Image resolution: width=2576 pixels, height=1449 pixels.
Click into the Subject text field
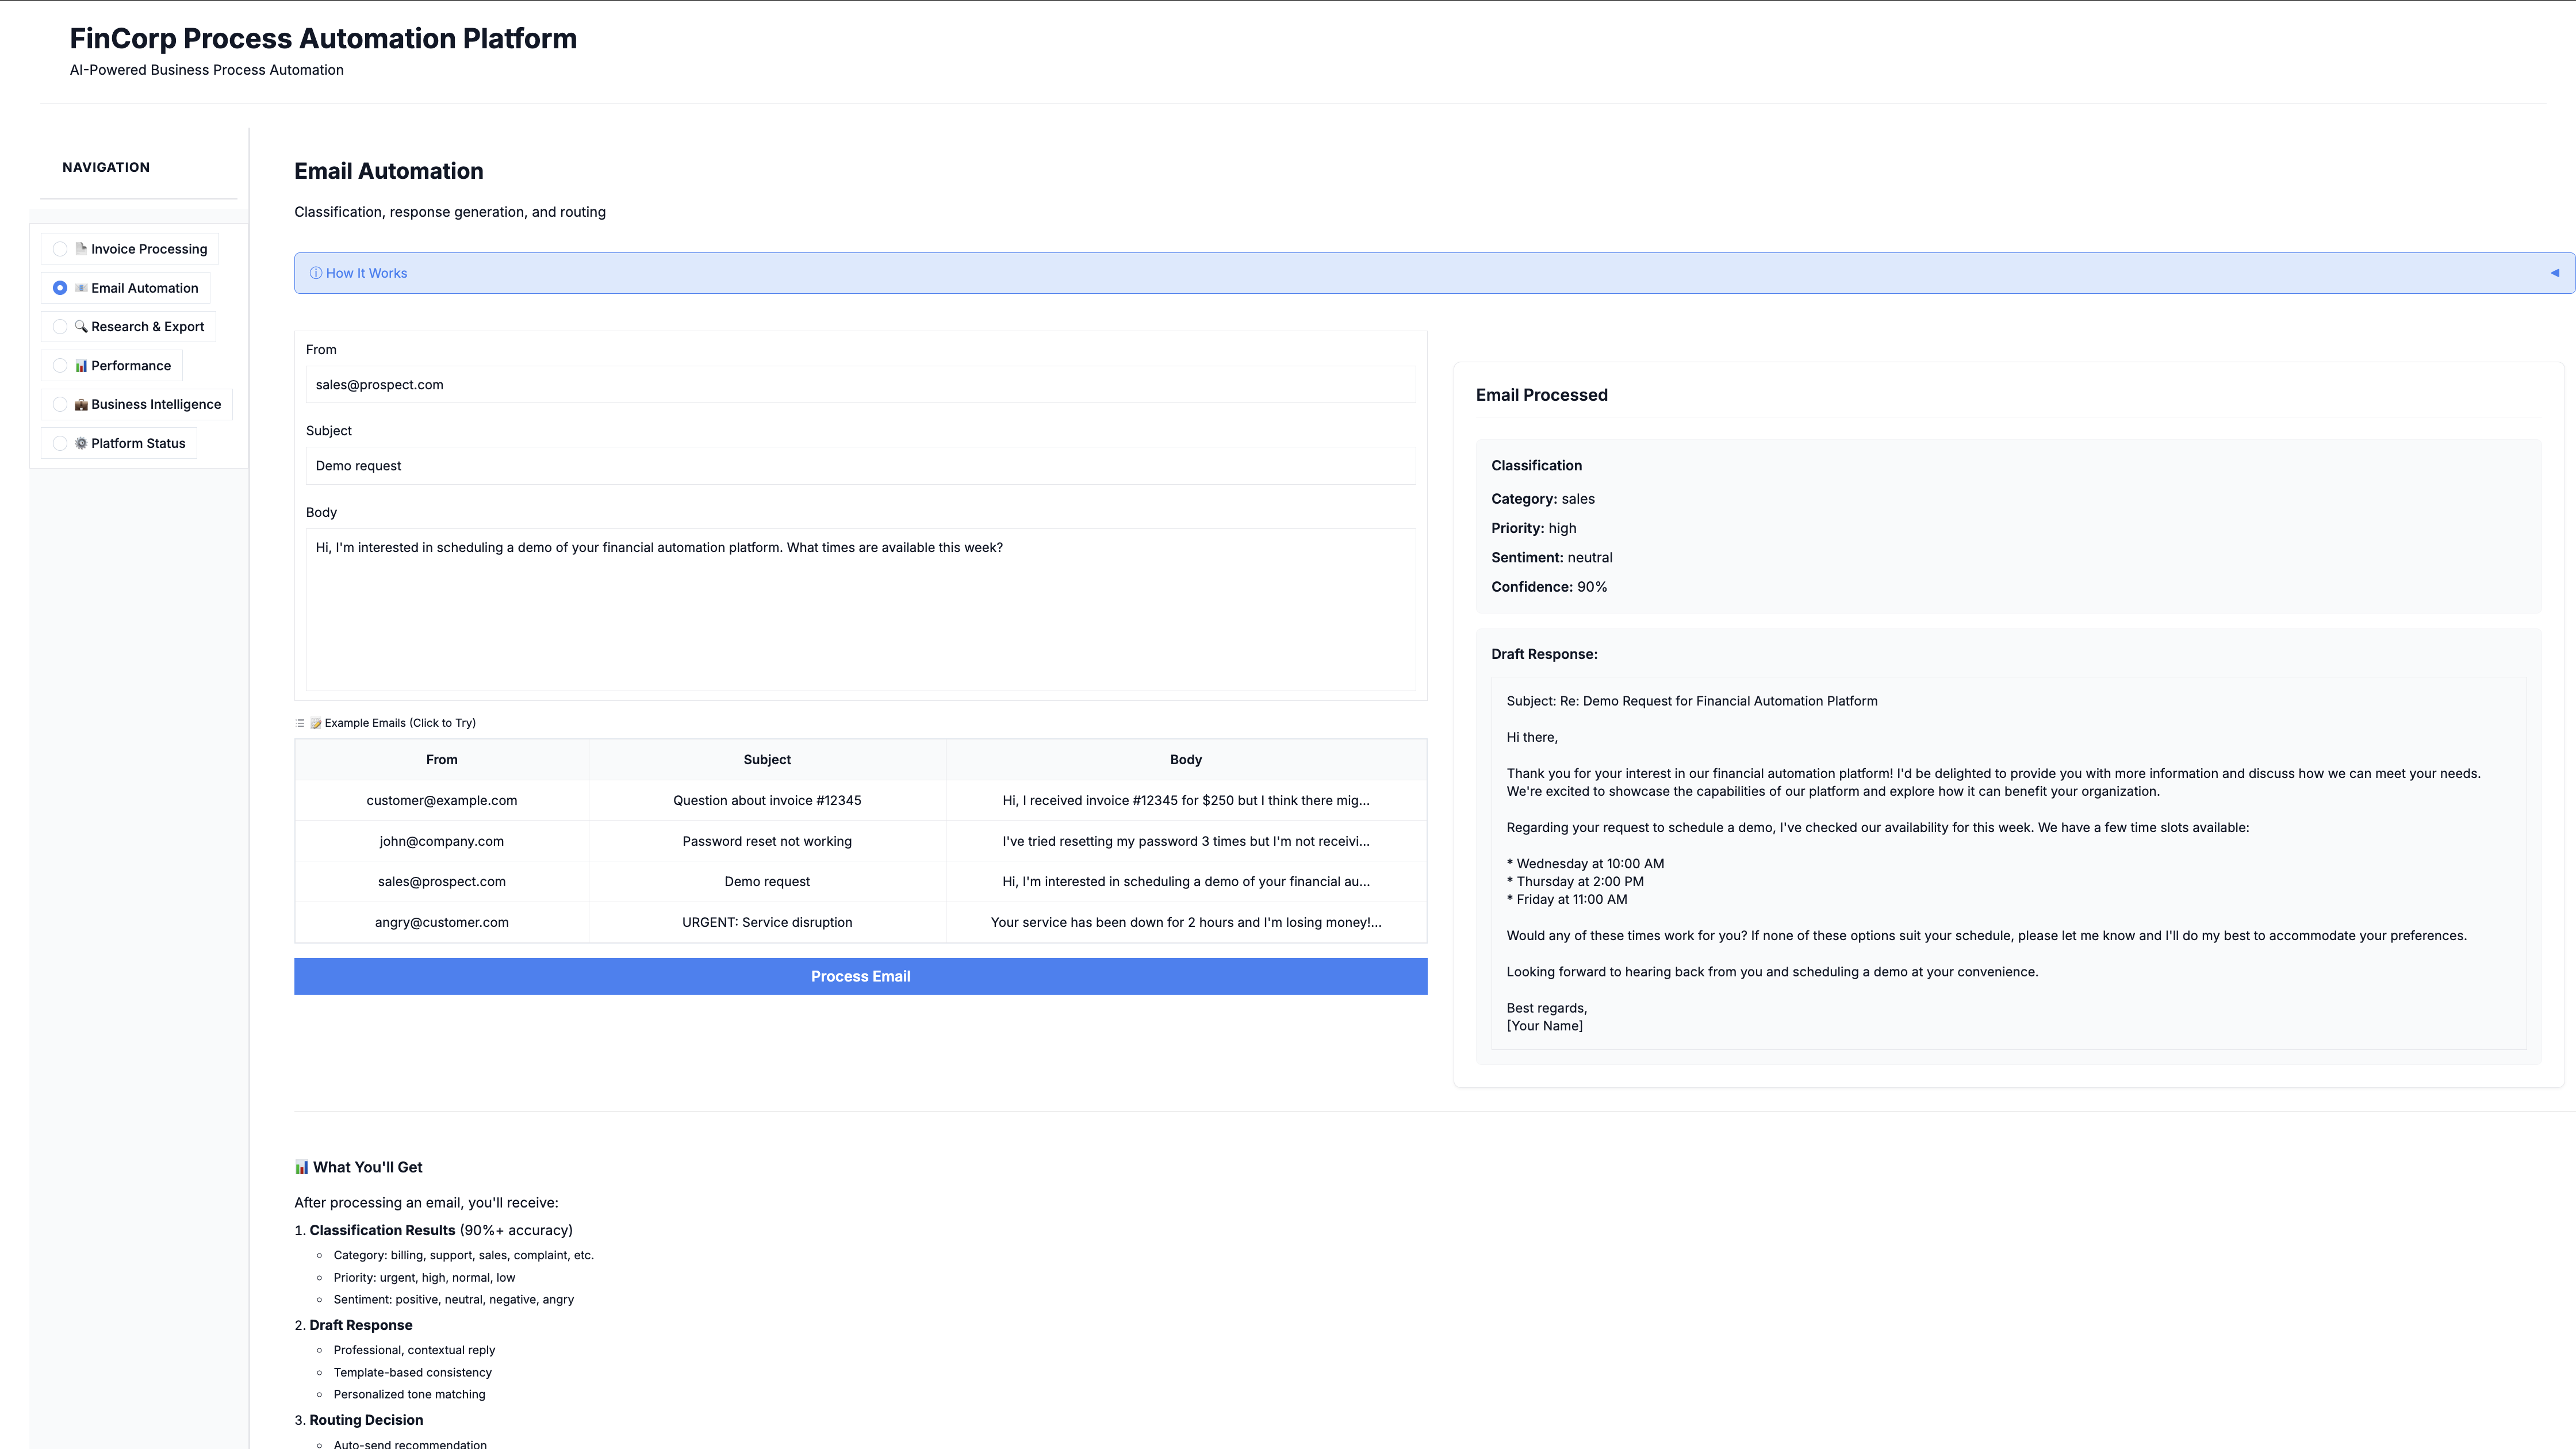(x=860, y=466)
